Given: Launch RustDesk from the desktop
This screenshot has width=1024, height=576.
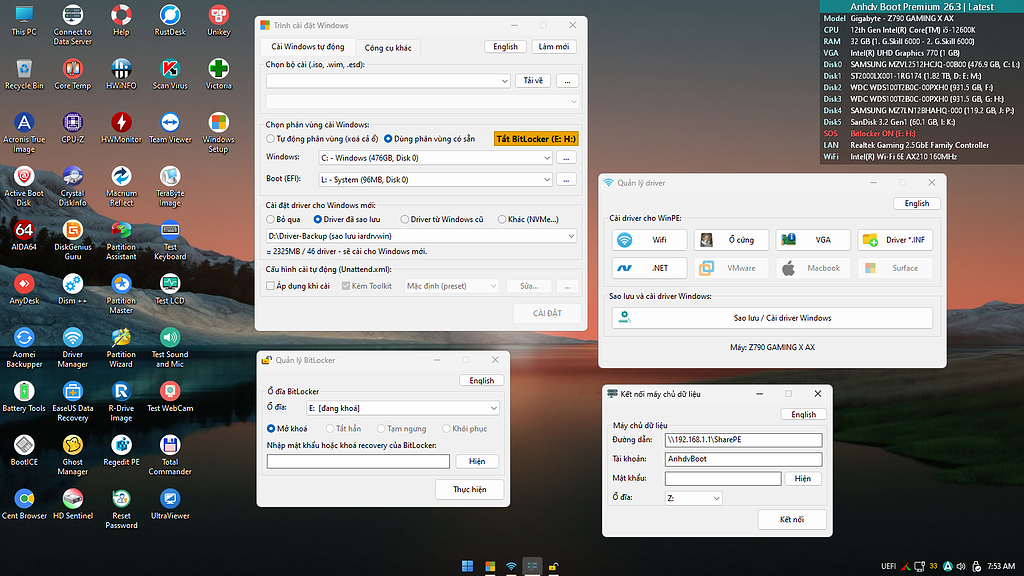Looking at the screenshot, I should (x=170, y=20).
